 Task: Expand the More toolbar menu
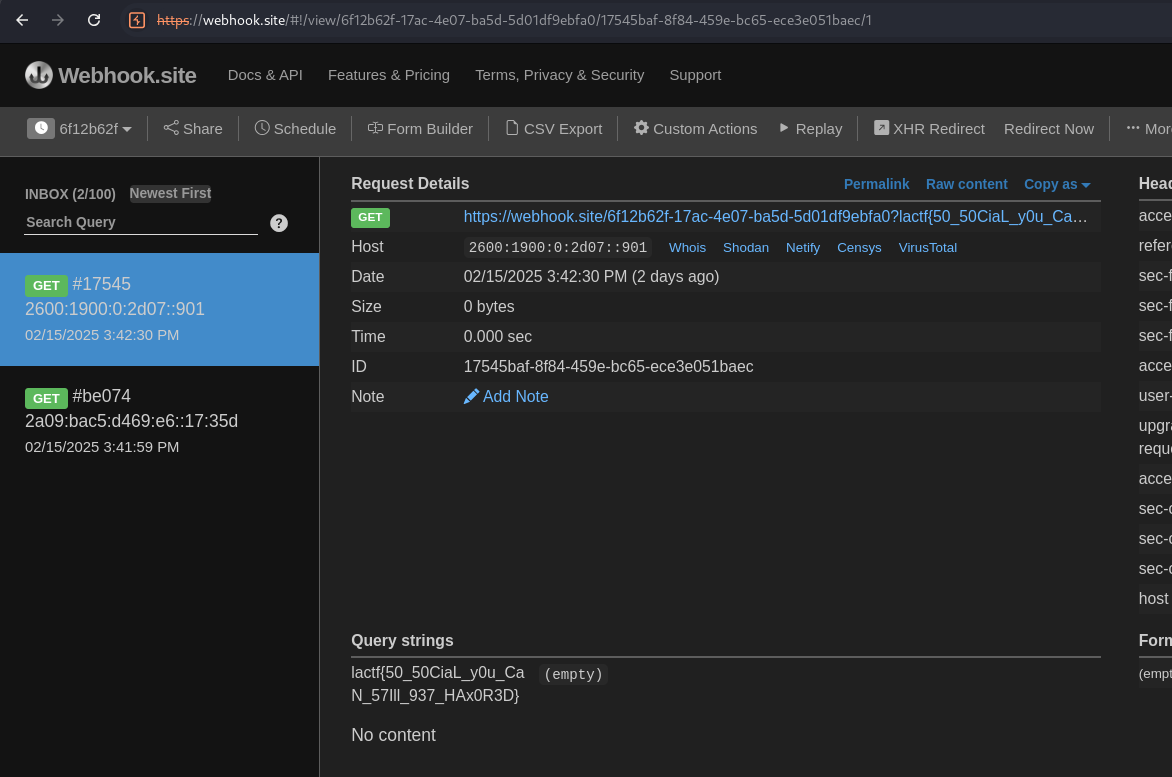(1147, 128)
